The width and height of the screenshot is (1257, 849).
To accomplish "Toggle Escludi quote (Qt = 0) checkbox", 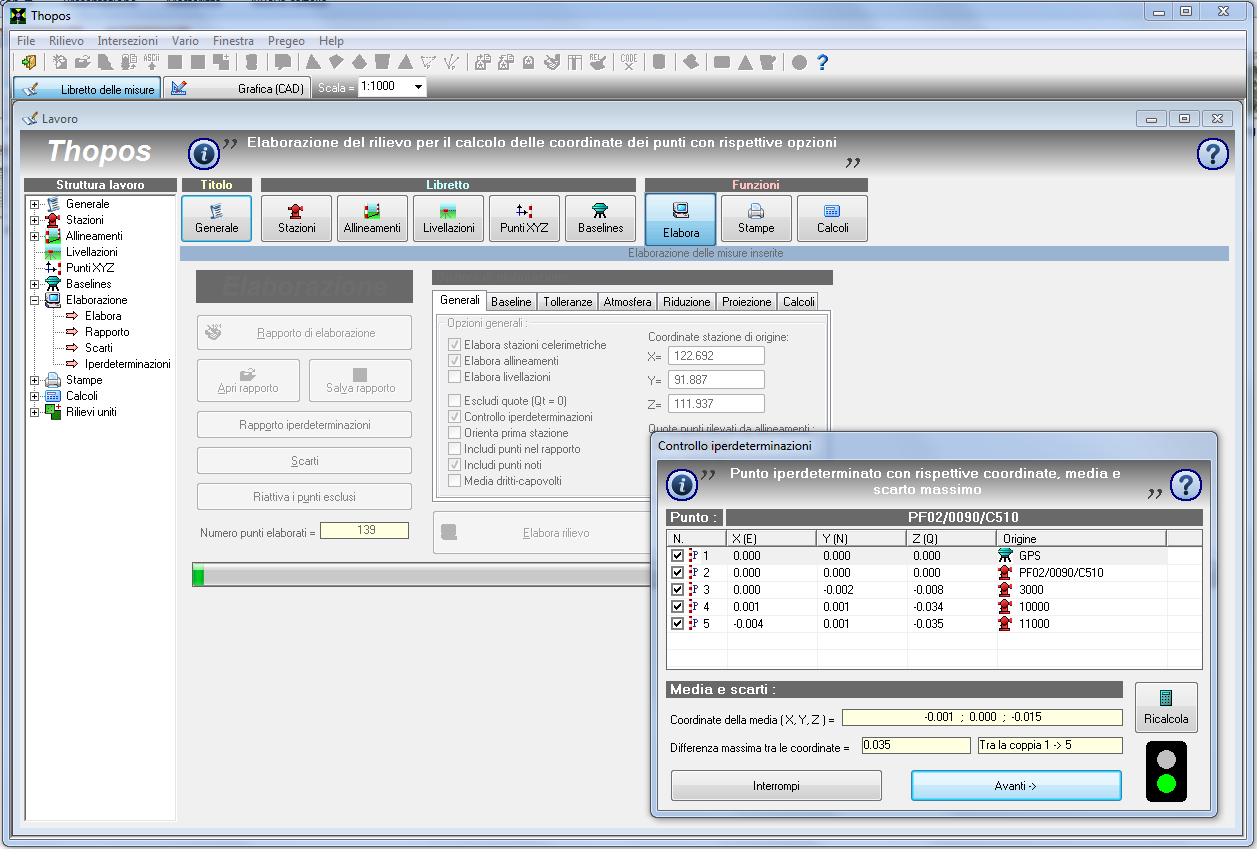I will (x=455, y=401).
